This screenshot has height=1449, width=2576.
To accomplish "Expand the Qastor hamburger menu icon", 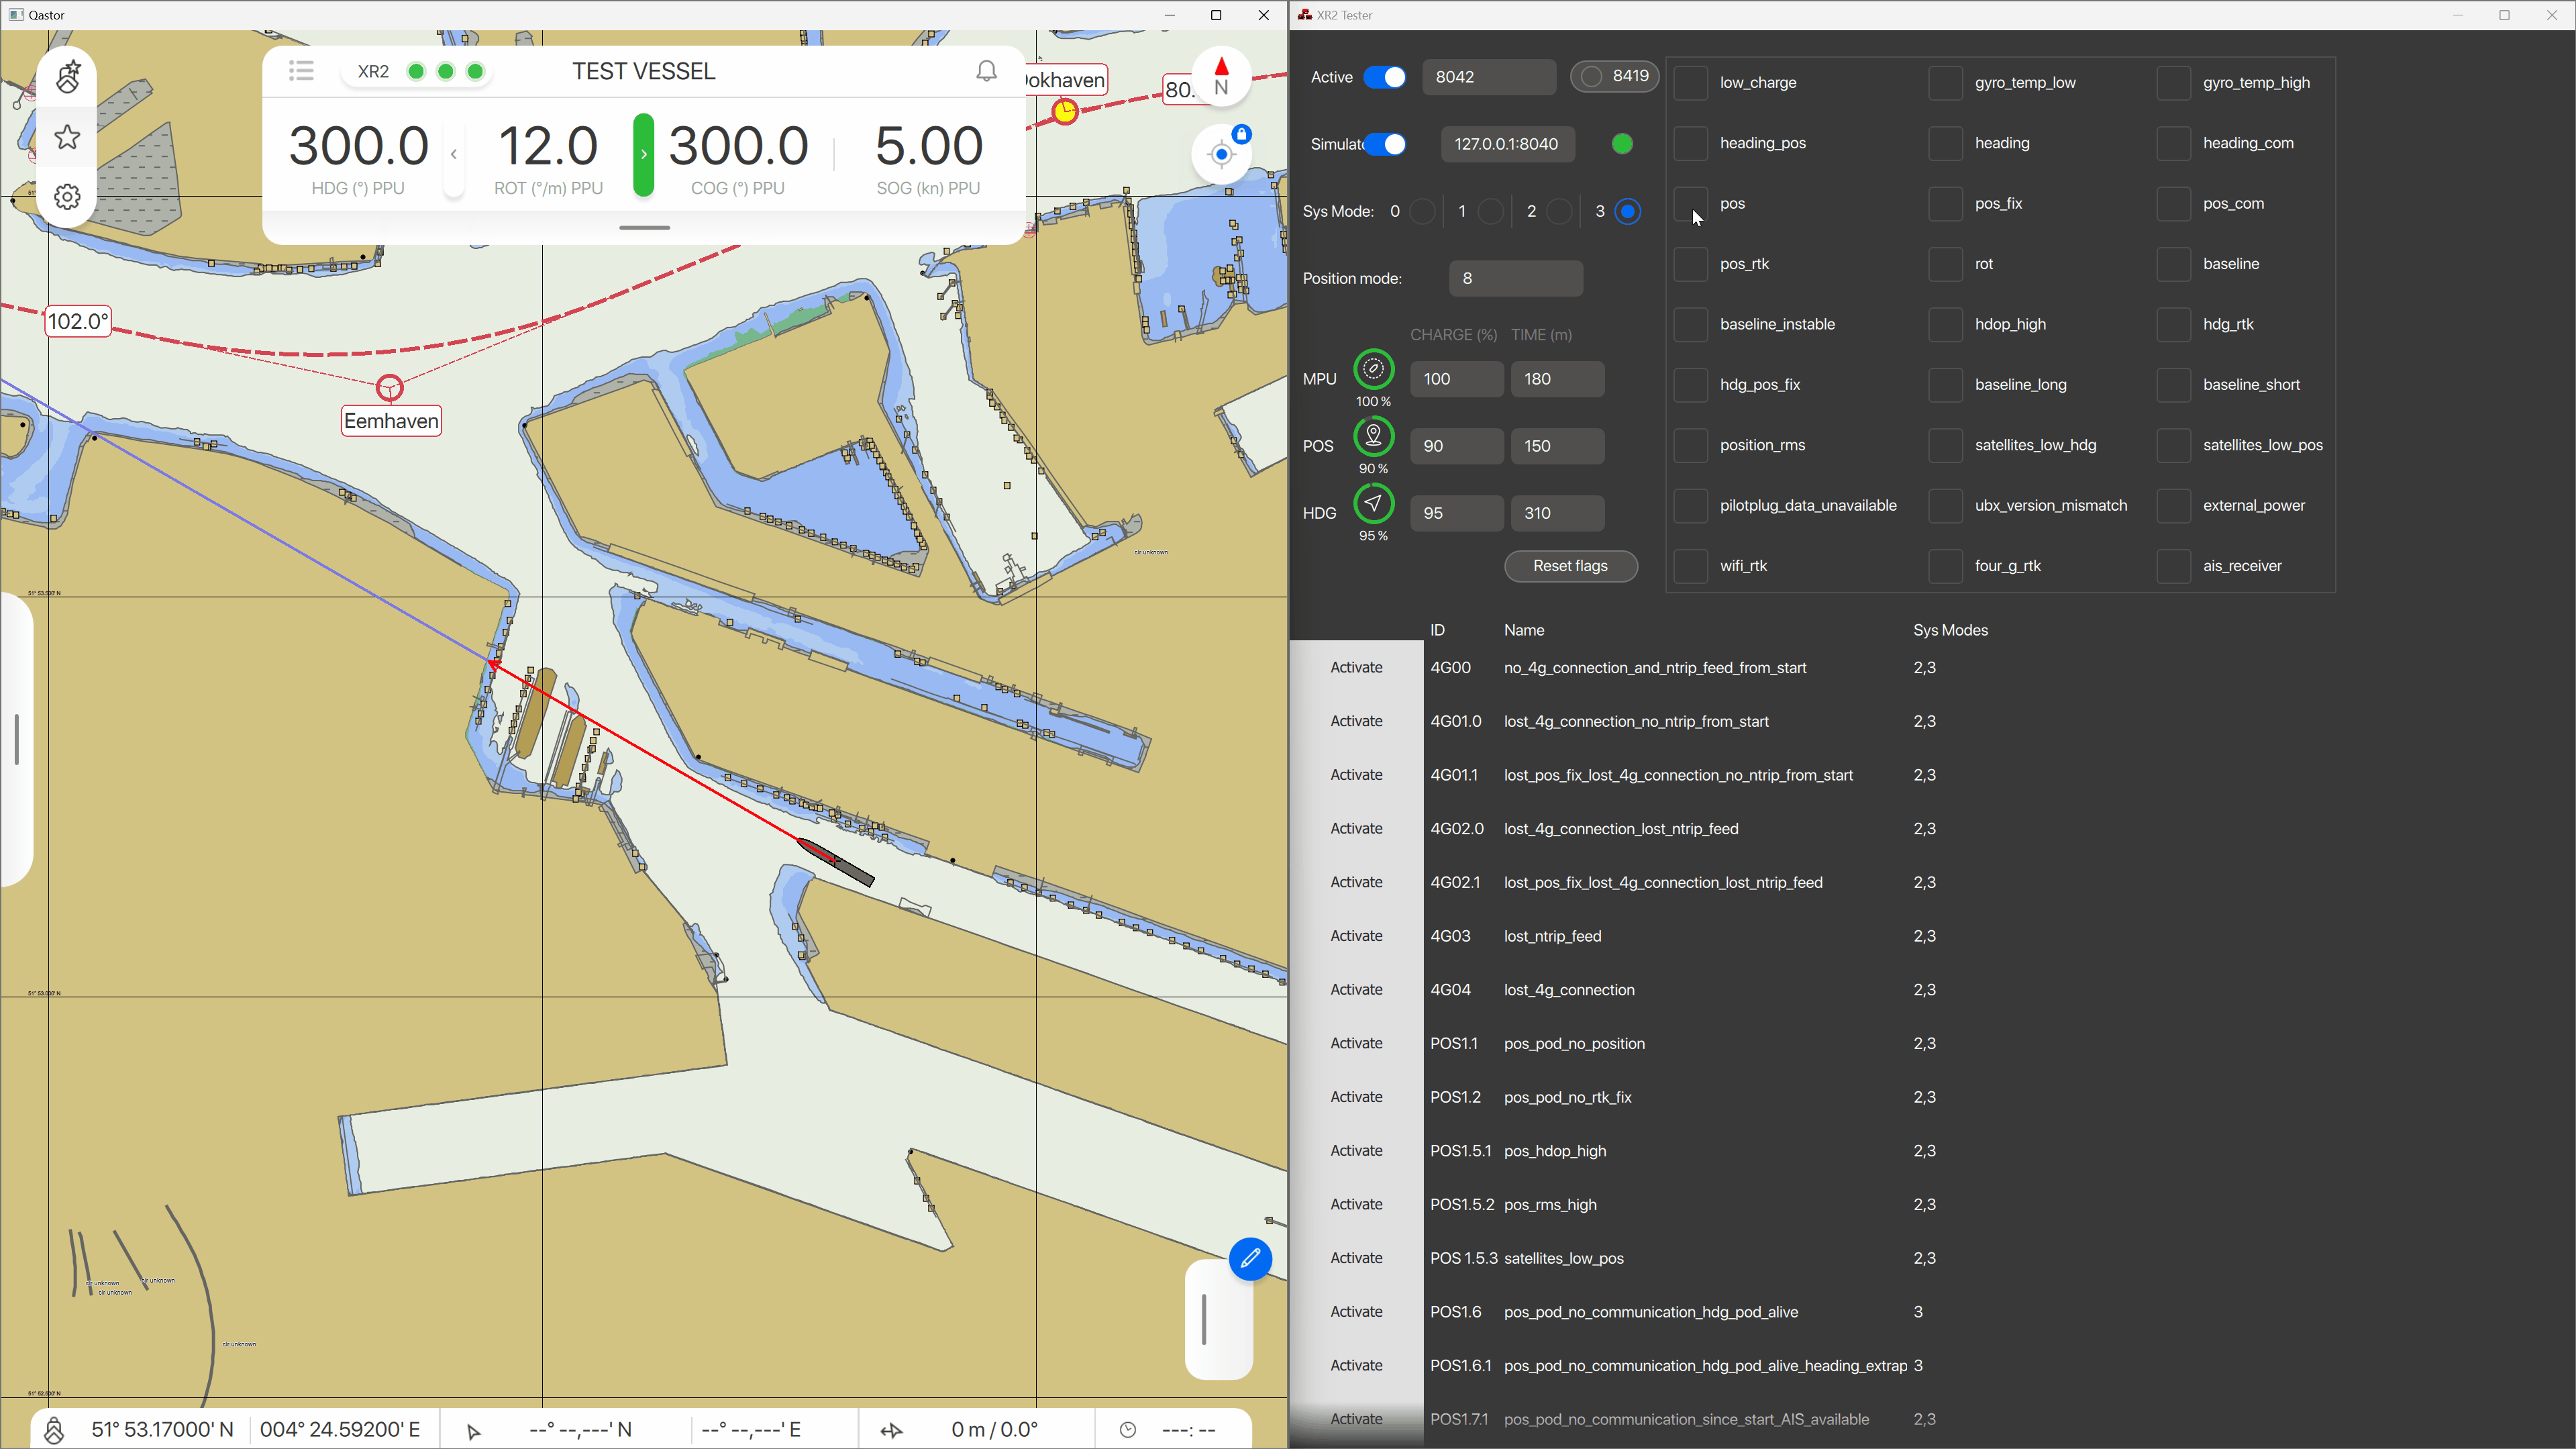I will pyautogui.click(x=301, y=70).
